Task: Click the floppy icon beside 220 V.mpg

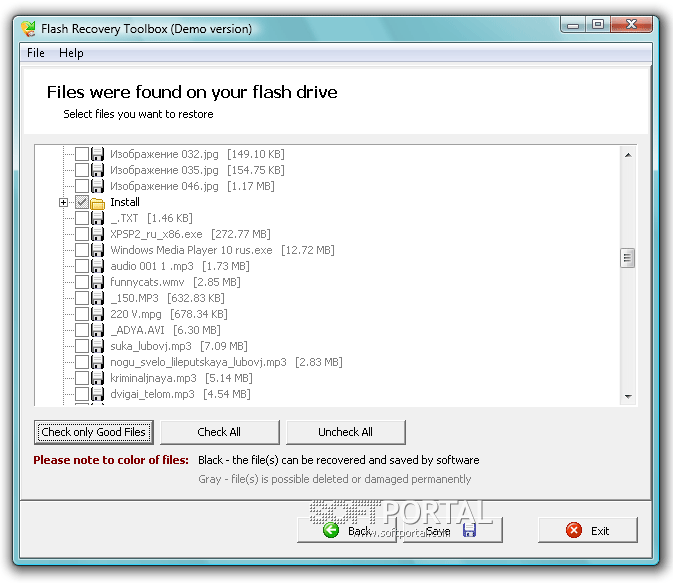Action: 97,314
